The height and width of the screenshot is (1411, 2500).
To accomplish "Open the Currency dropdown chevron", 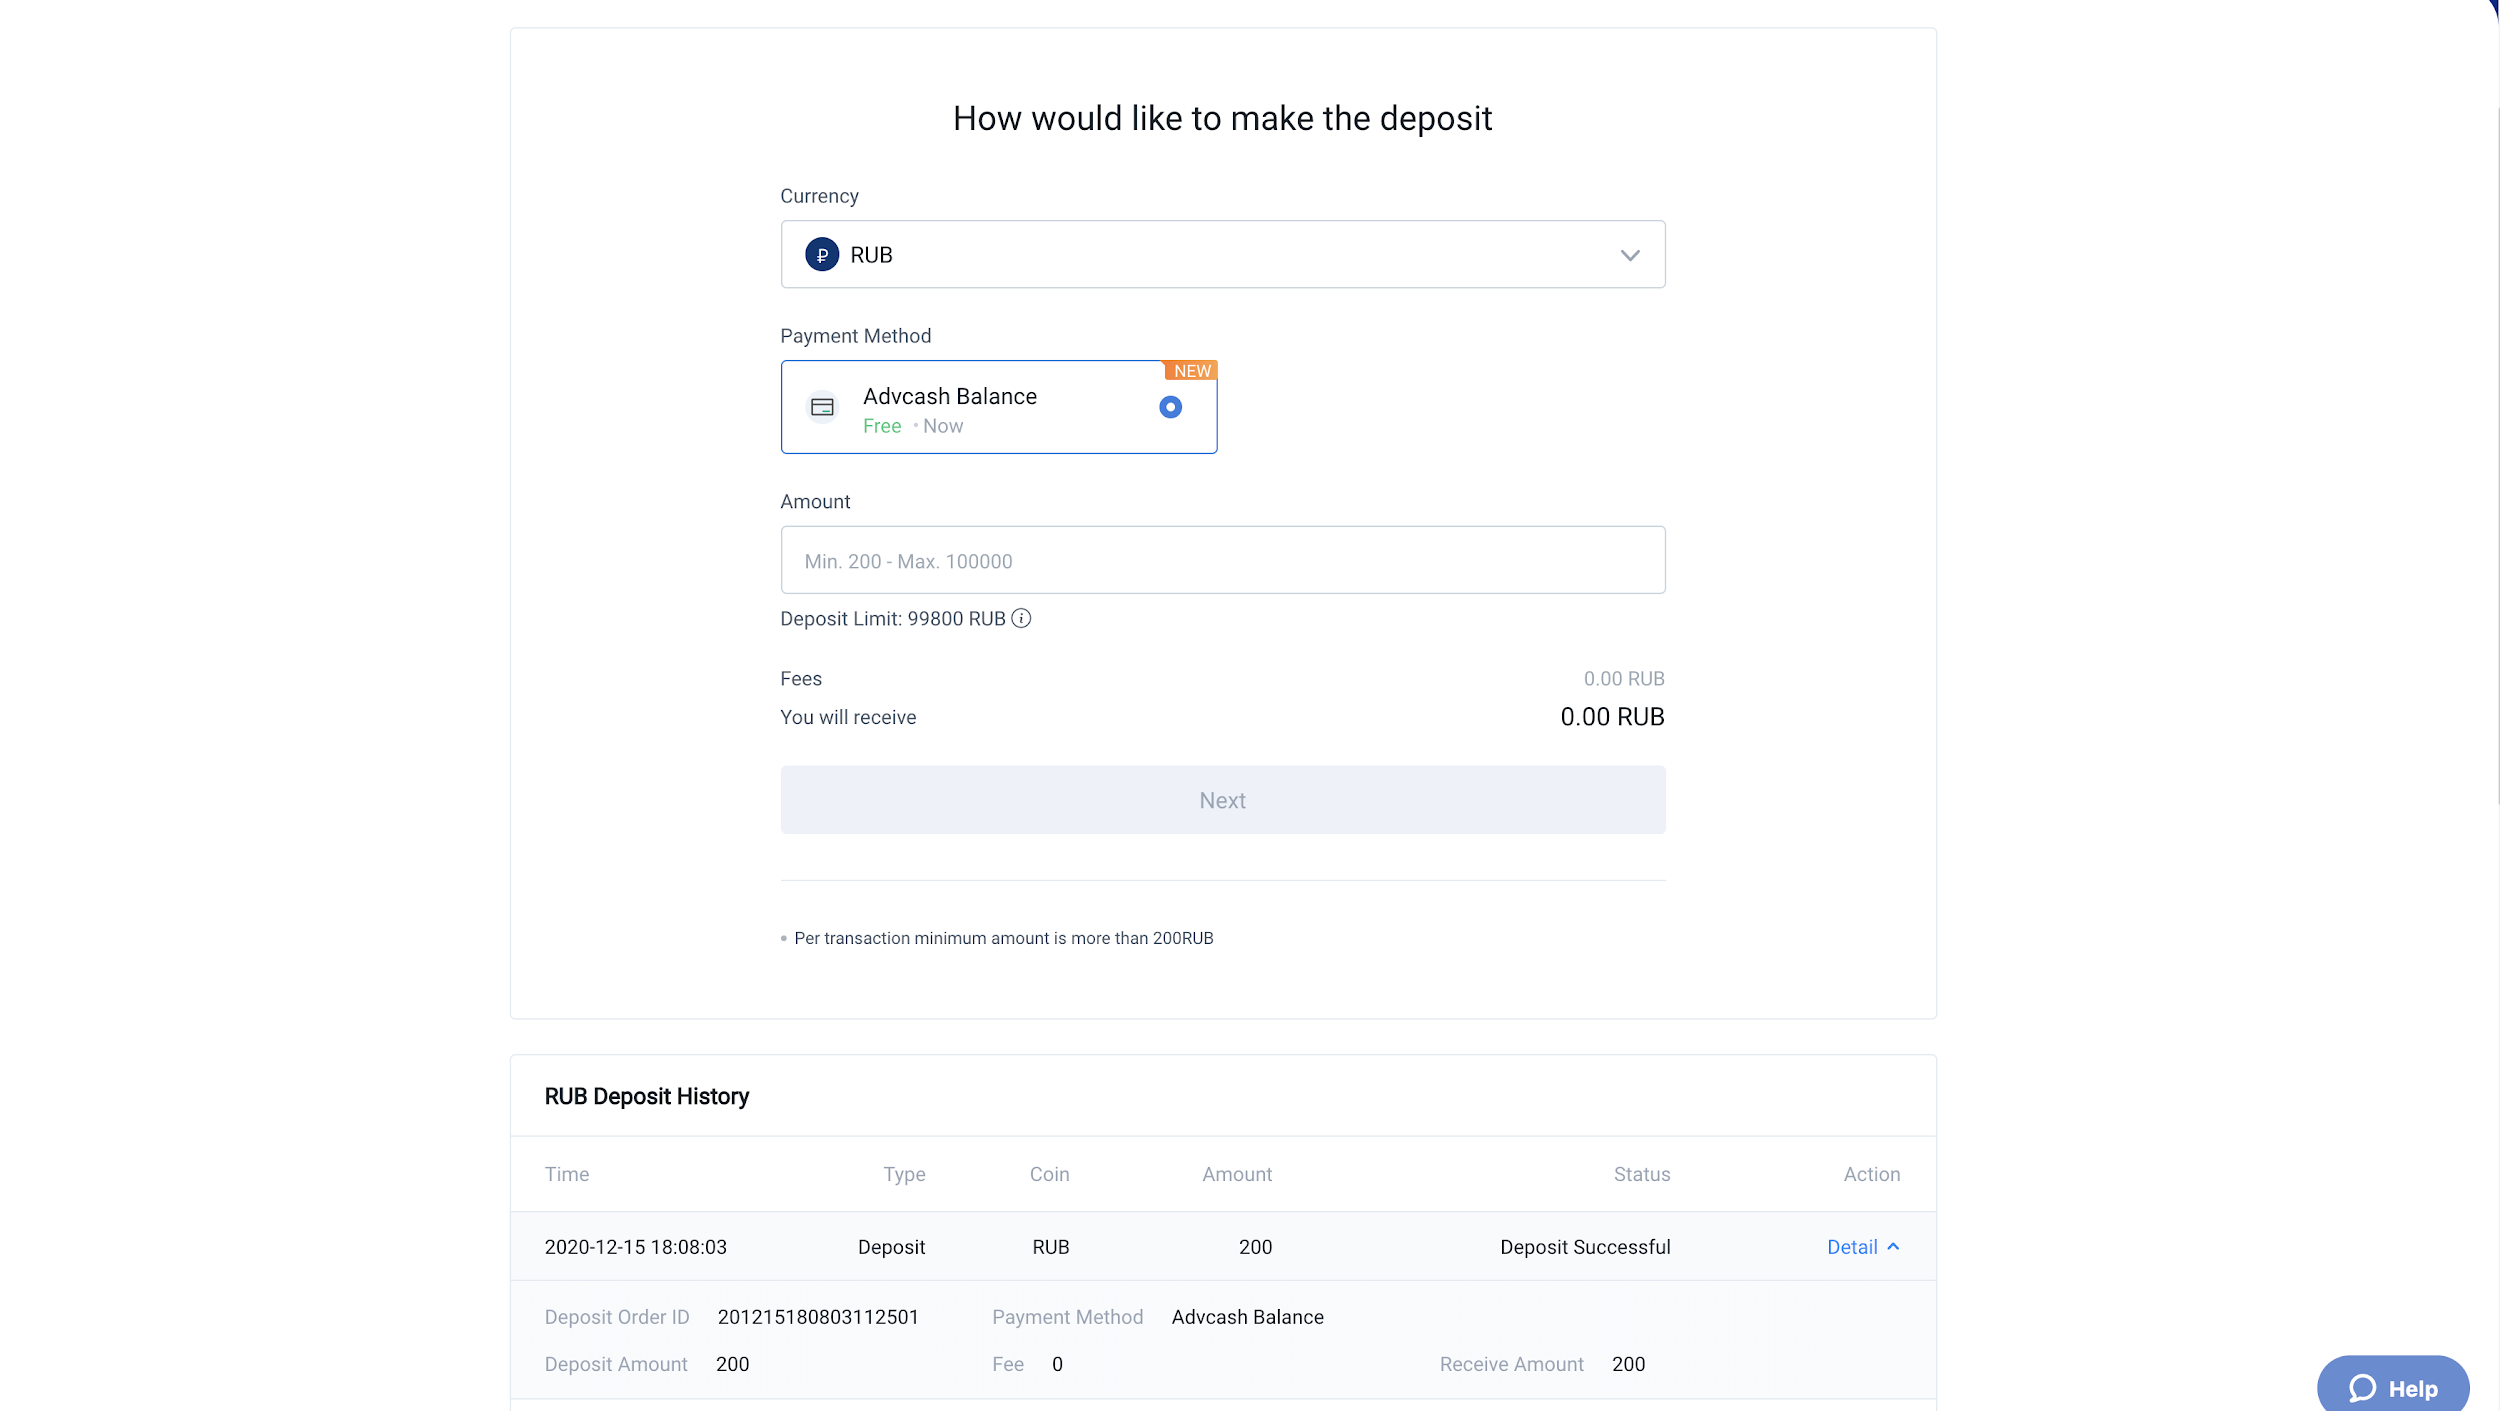I will tap(1630, 256).
